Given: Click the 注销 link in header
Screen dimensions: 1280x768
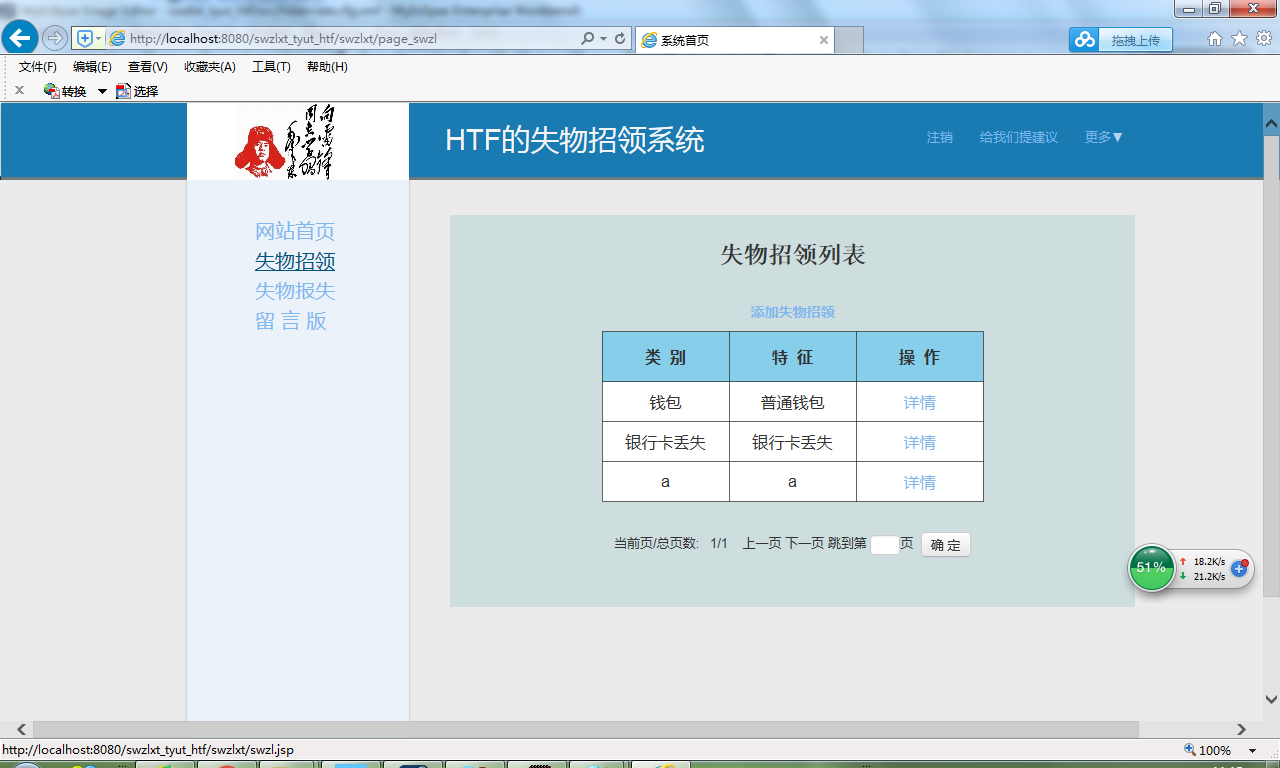Looking at the screenshot, I should click(940, 137).
